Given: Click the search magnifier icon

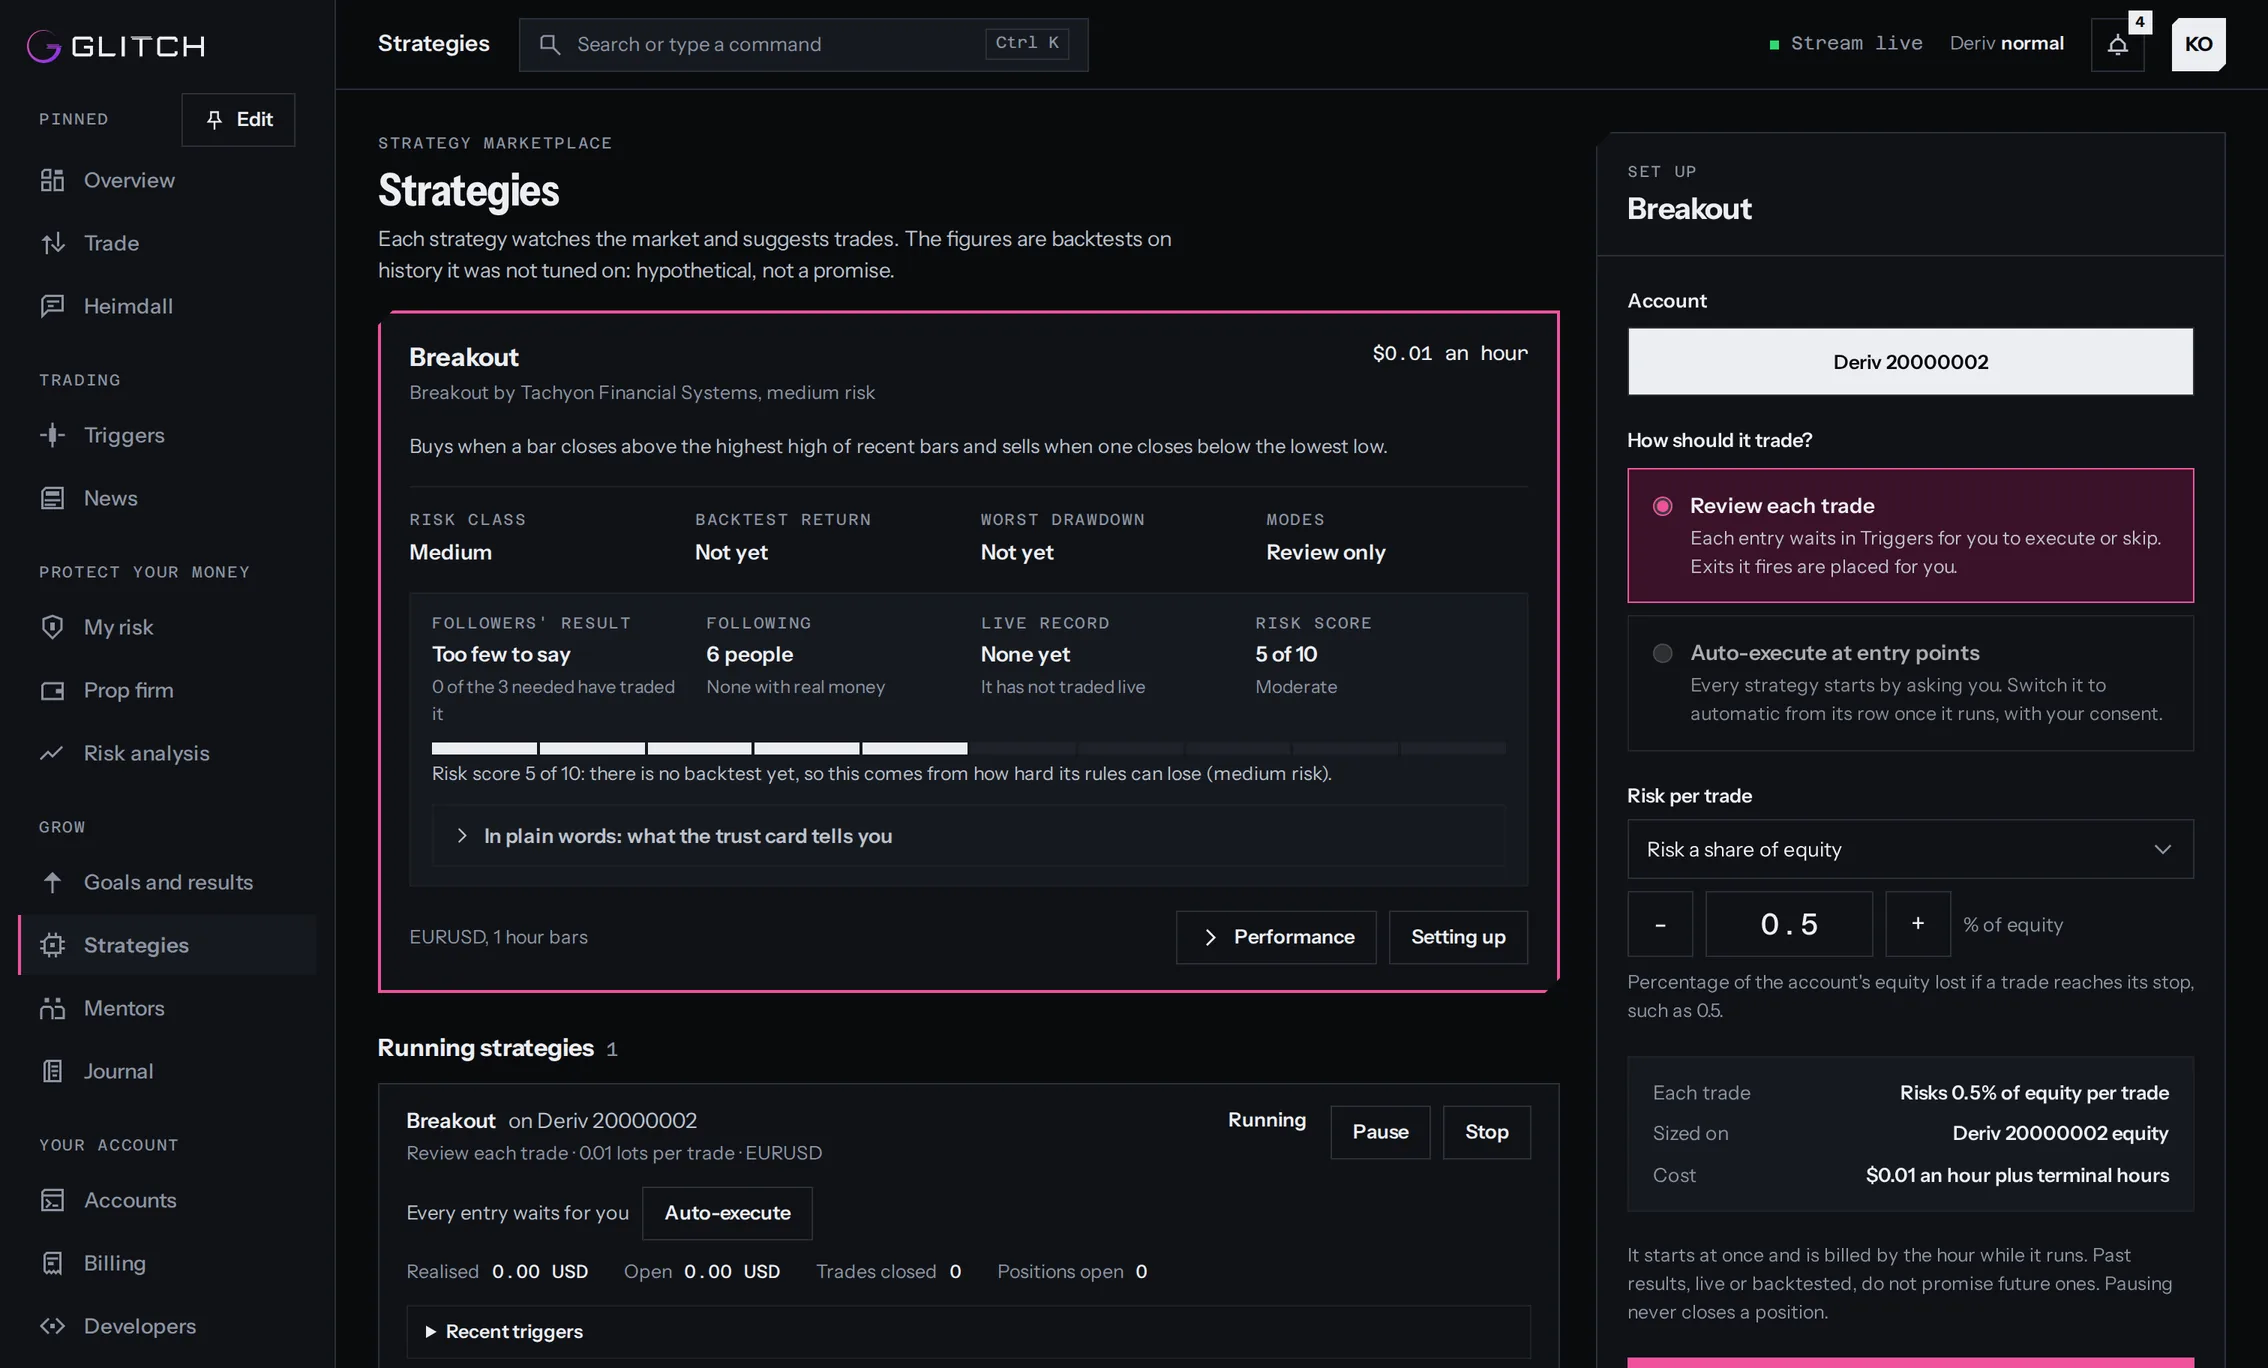Looking at the screenshot, I should point(549,44).
